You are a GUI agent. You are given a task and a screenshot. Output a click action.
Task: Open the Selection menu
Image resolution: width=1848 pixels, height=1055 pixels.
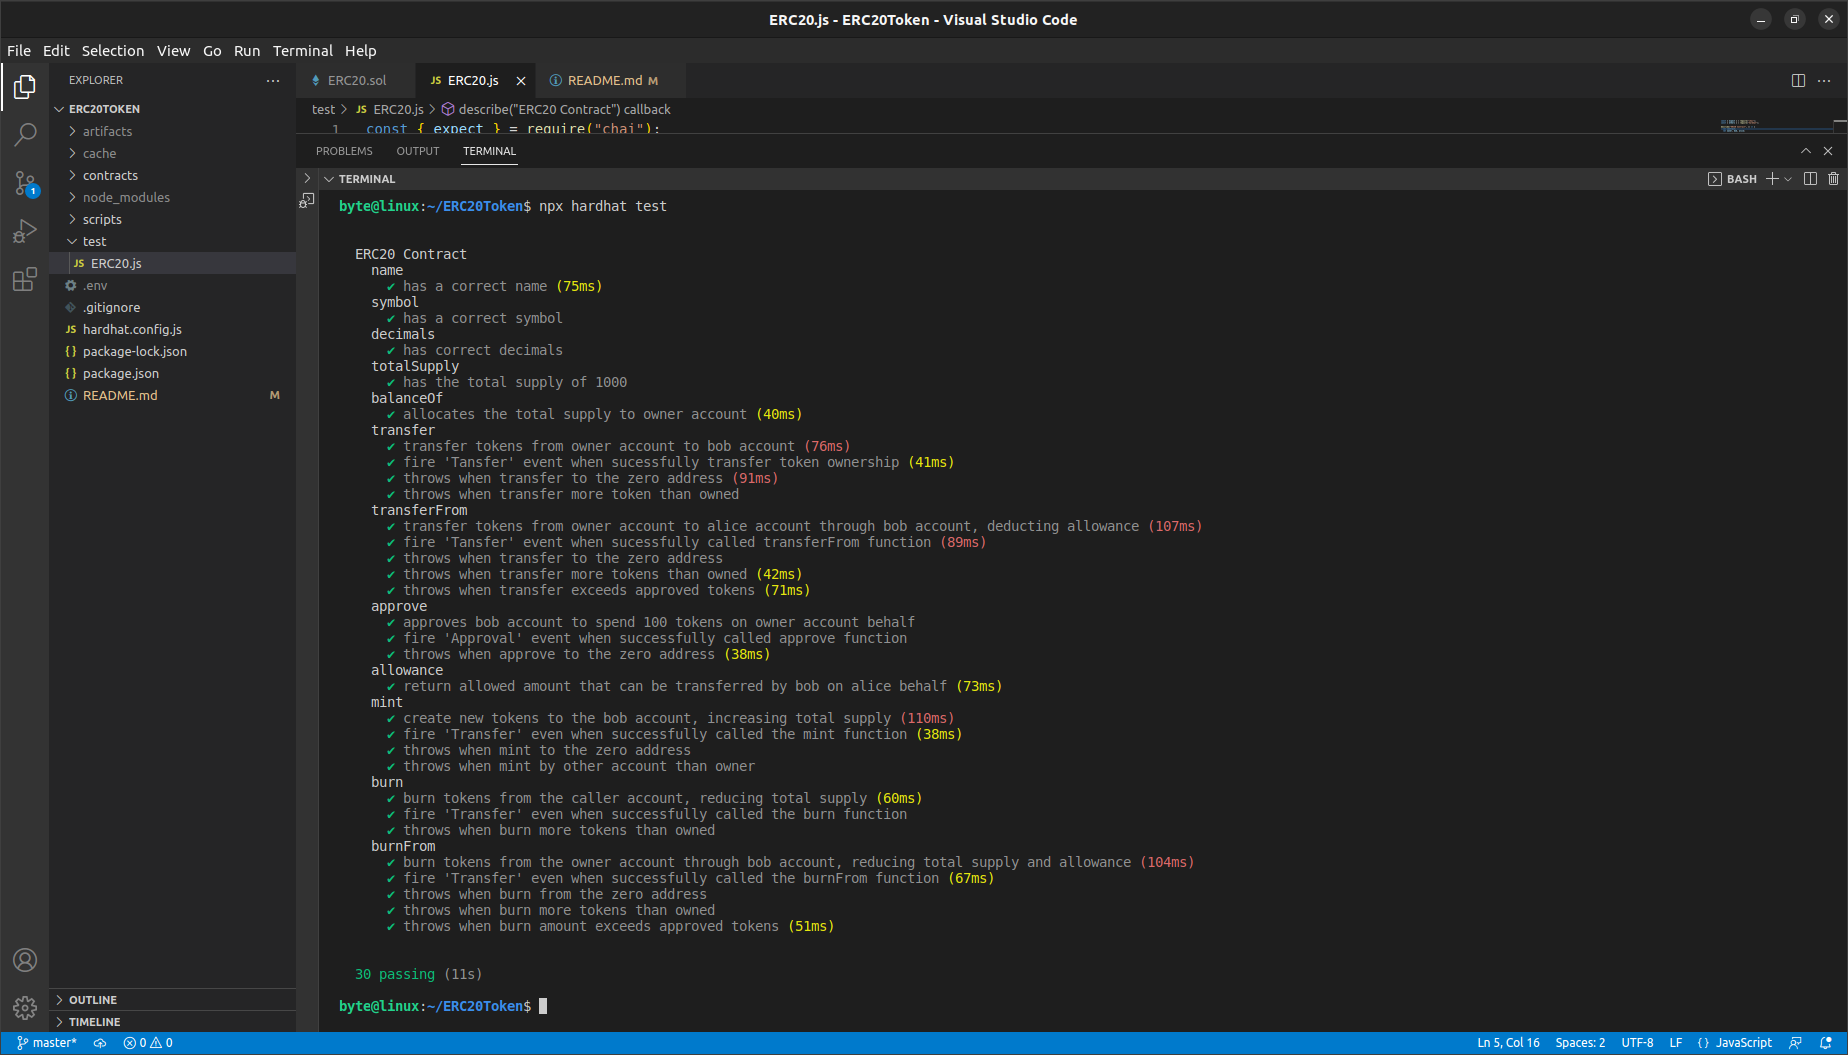(x=113, y=51)
